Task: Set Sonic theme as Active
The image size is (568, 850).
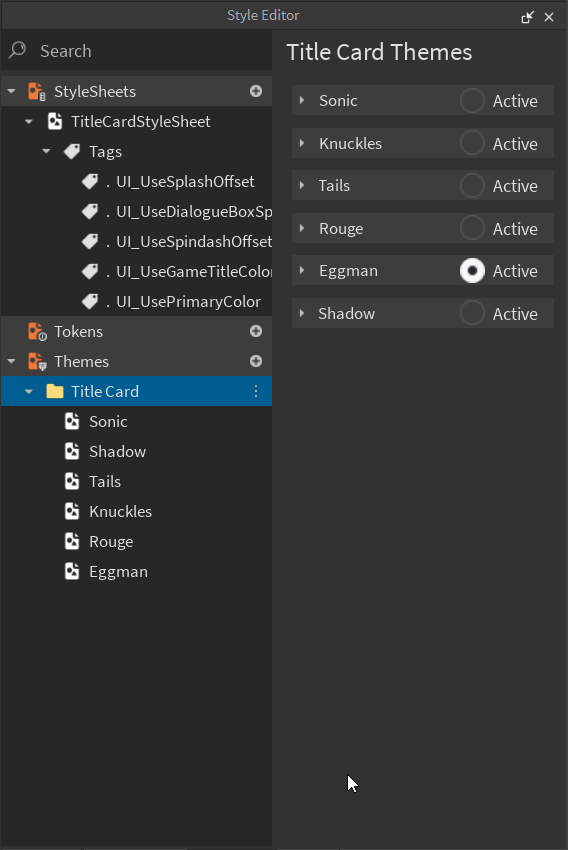Action: [x=472, y=100]
